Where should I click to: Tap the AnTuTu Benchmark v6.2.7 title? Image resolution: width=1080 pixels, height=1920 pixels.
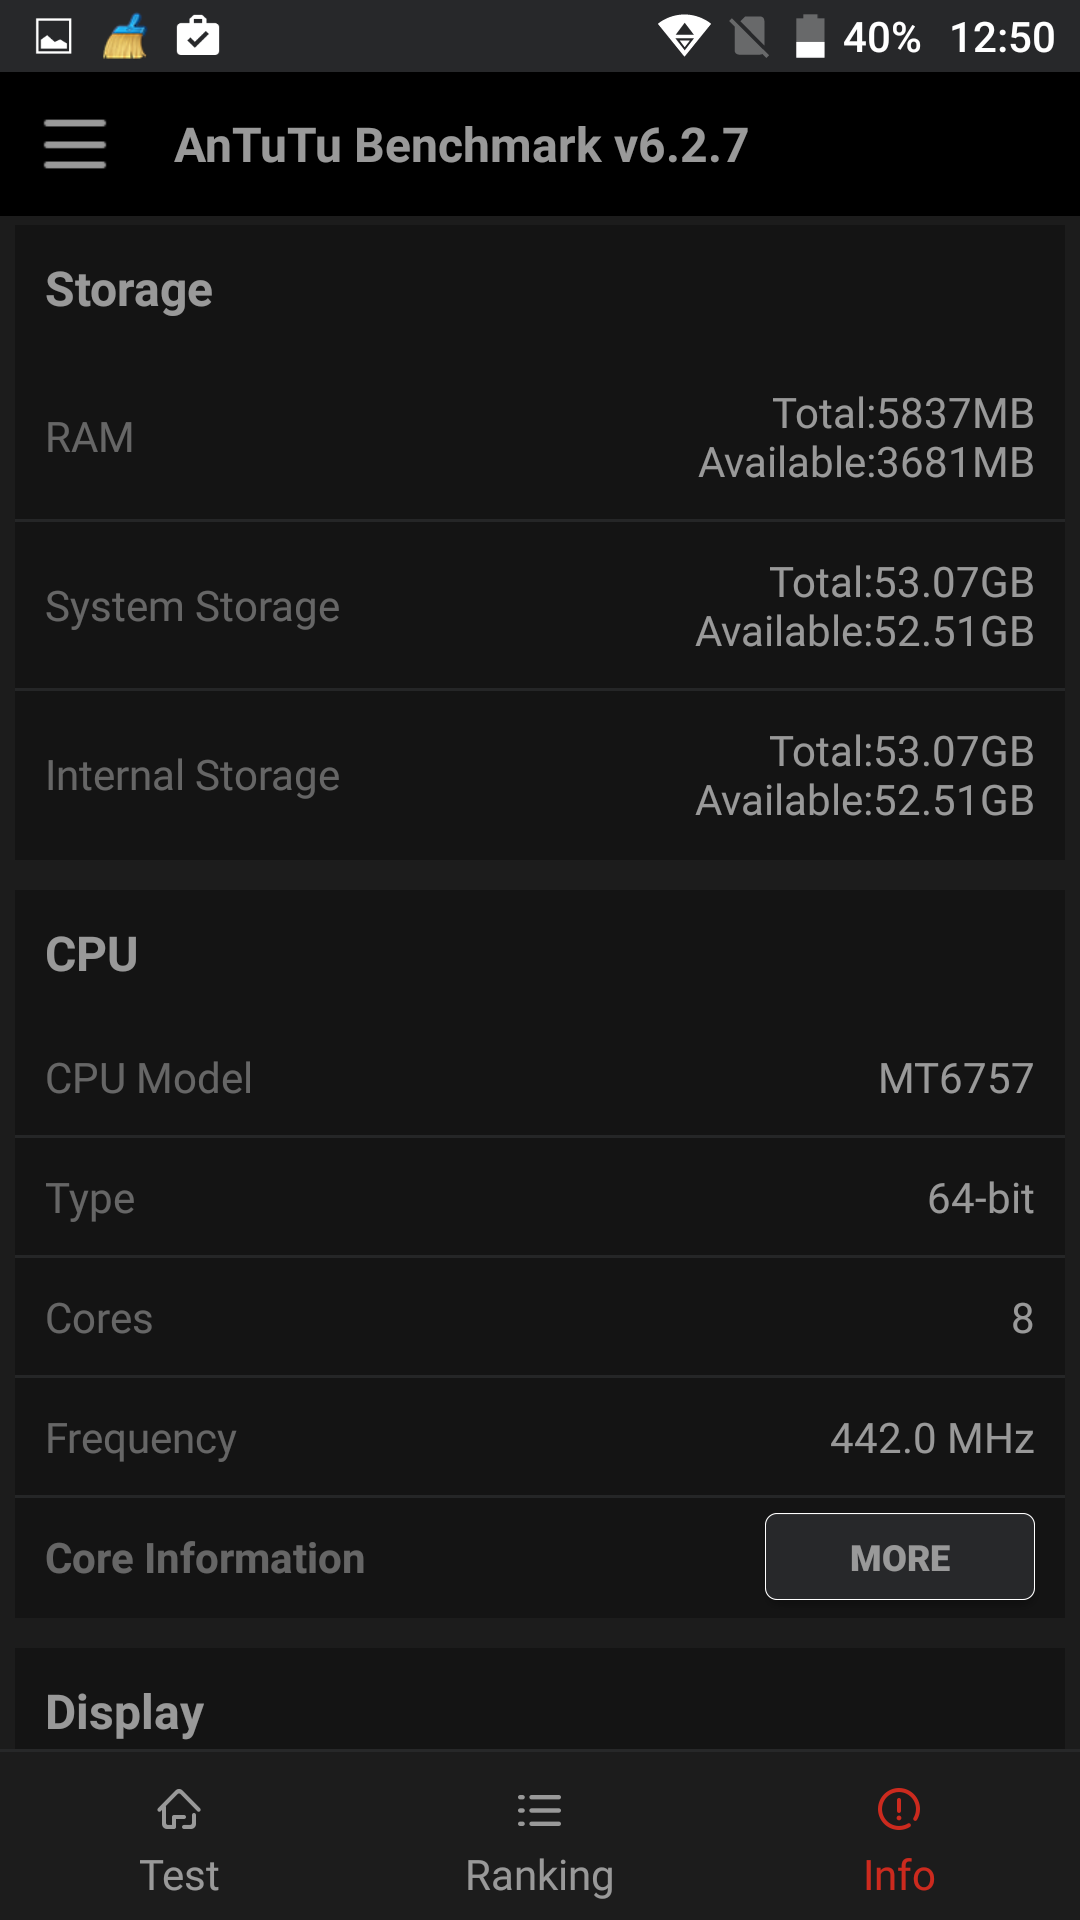coord(461,145)
